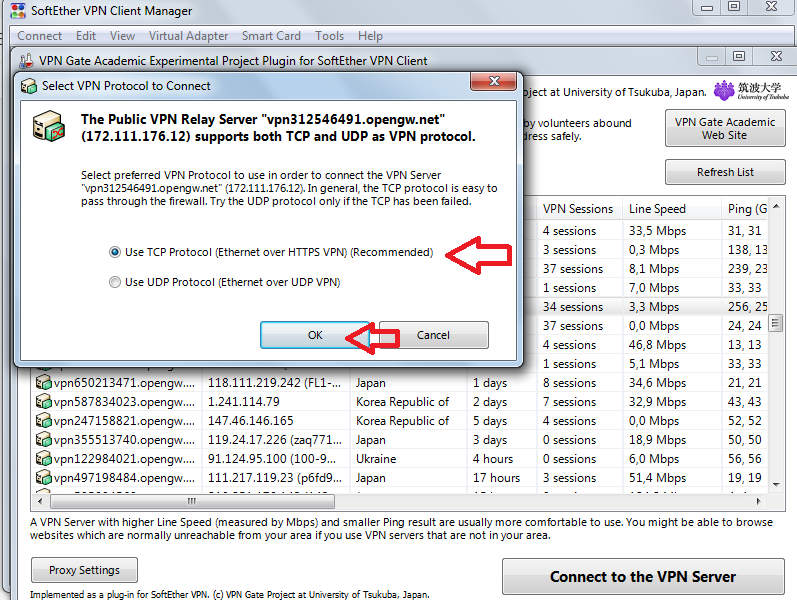Select IP address 119.24.17.226 cell
This screenshot has height=600, width=797.
(x=274, y=440)
